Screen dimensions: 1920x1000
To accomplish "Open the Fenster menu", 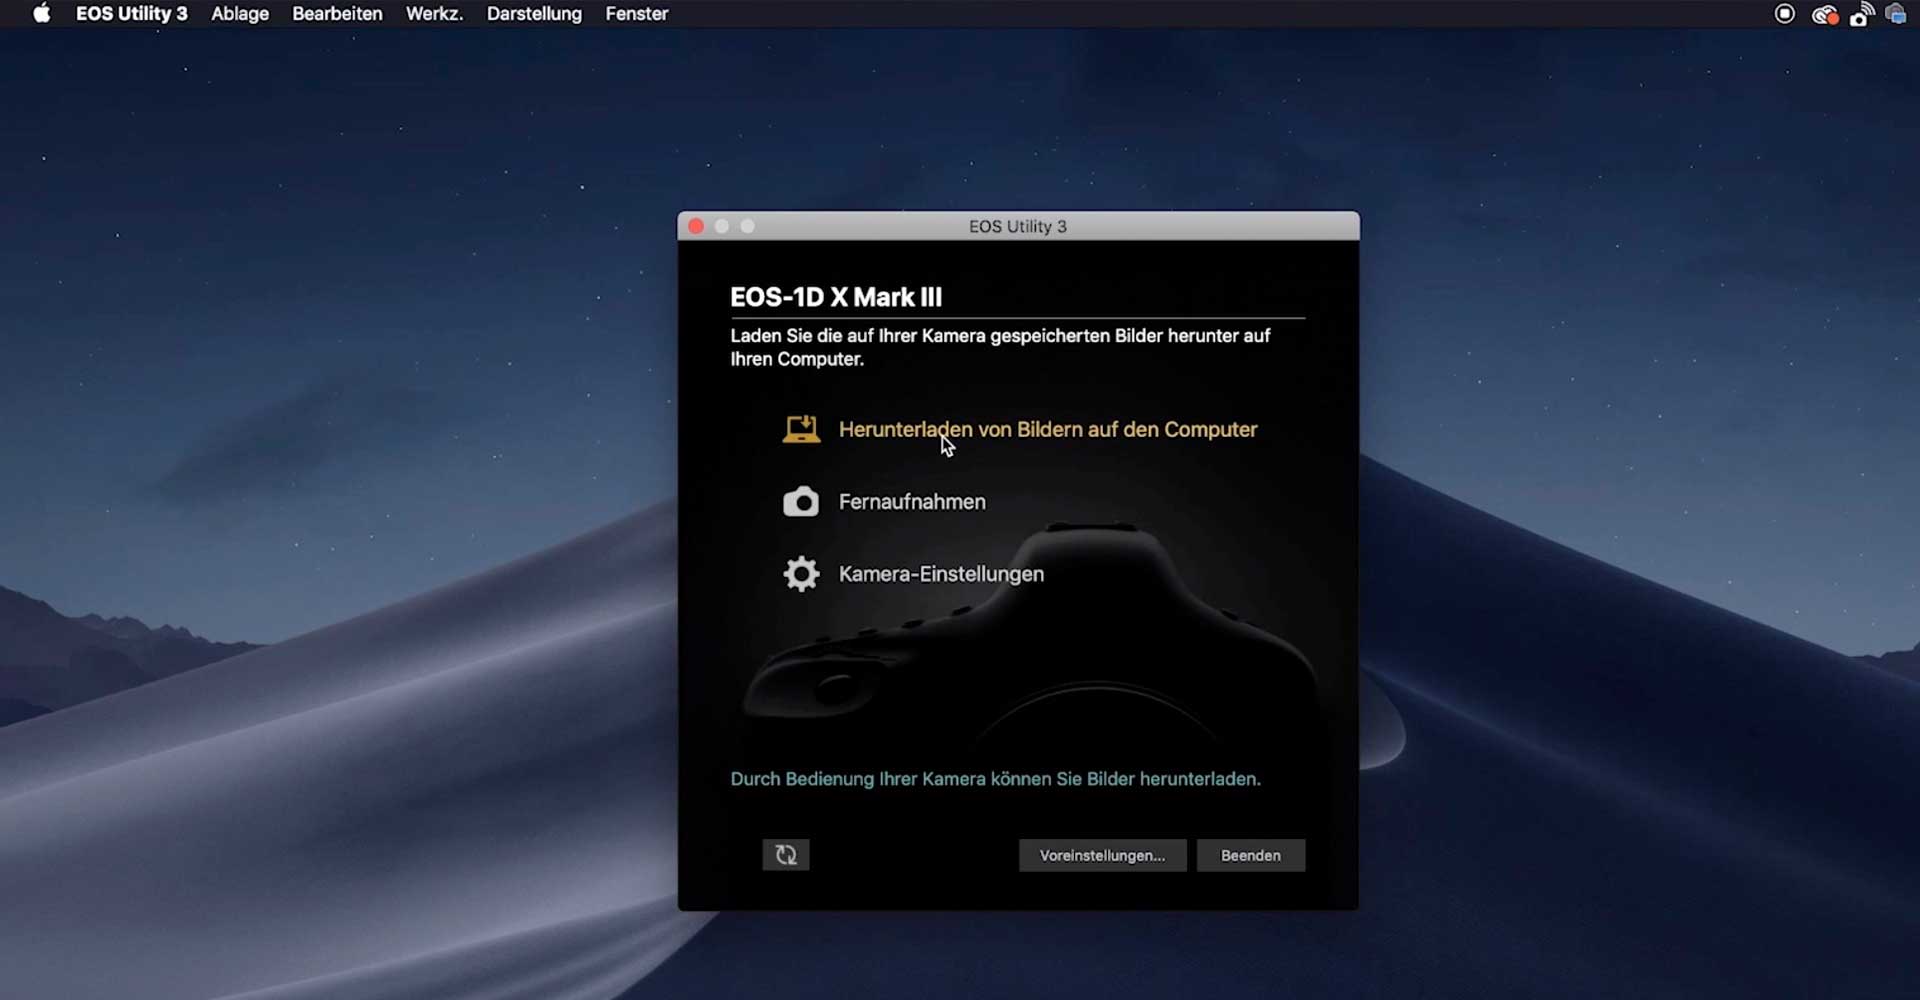I will [x=637, y=14].
